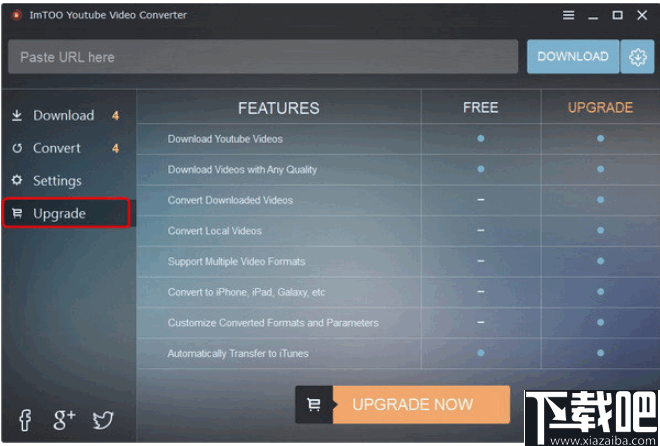Click Customize Converted Formats and Parameters text
Image resolution: width=660 pixels, height=446 pixels.
[x=273, y=323]
